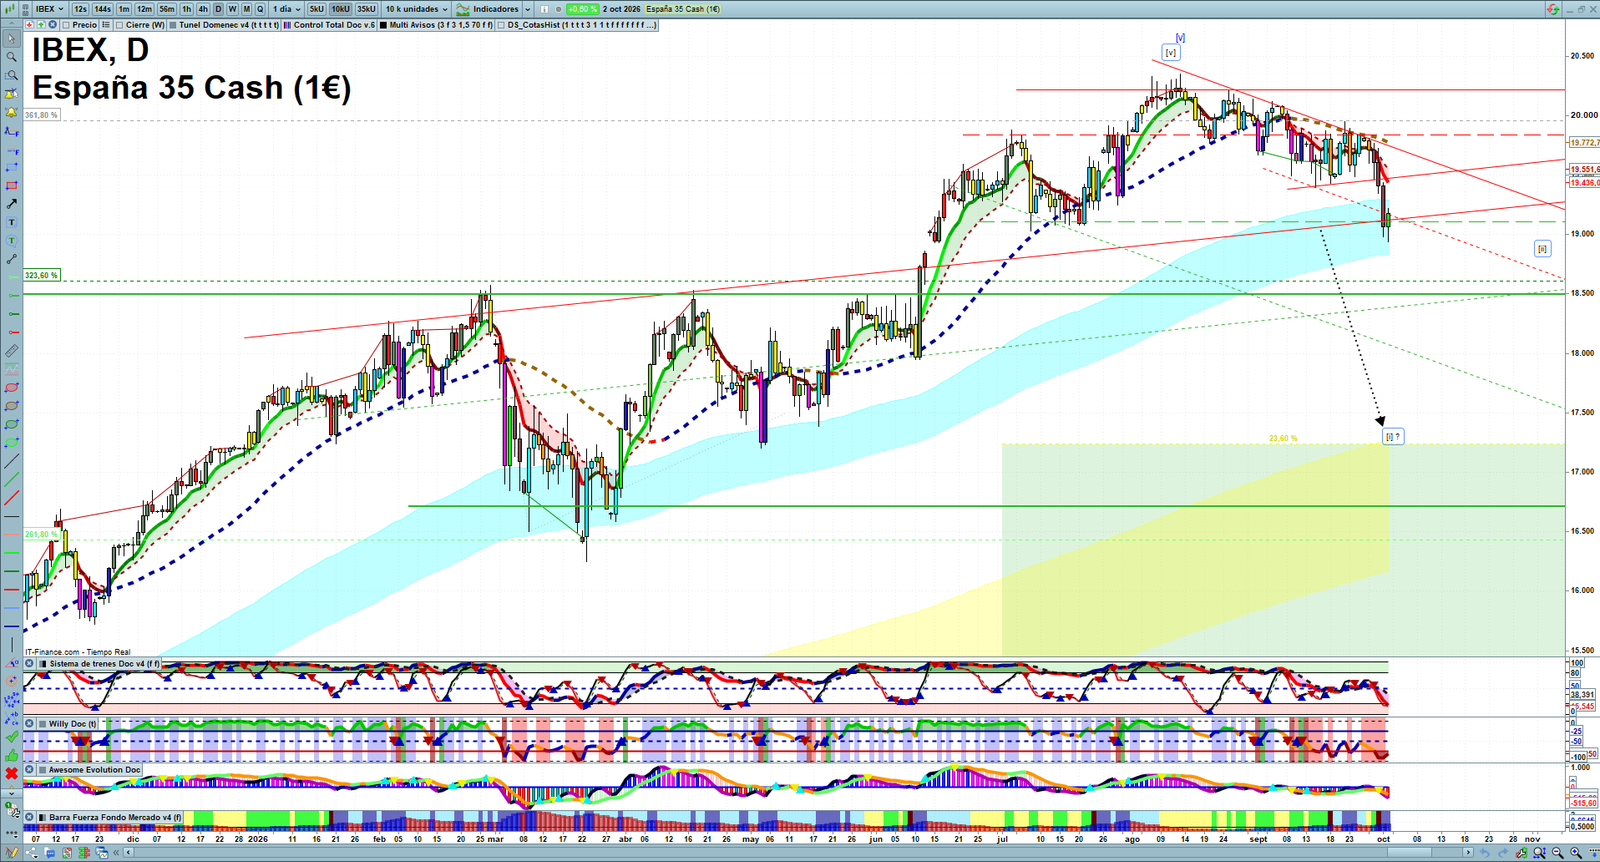This screenshot has width=1600, height=862.
Task: Select the boxed T text tool
Action: pos(11,222)
